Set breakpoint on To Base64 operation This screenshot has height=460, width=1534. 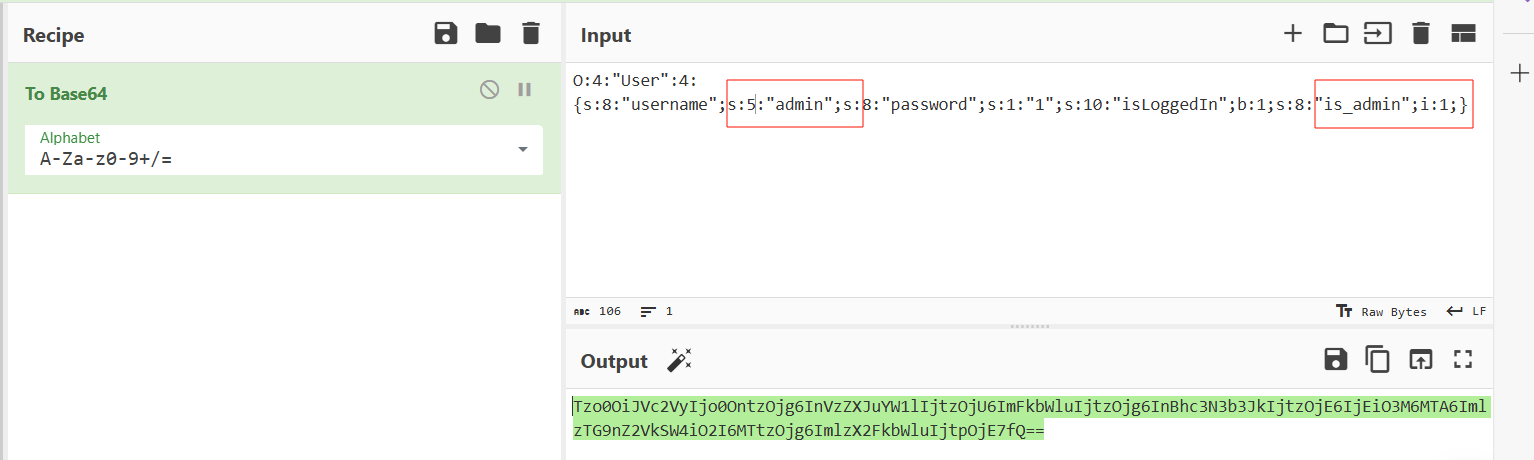524,90
